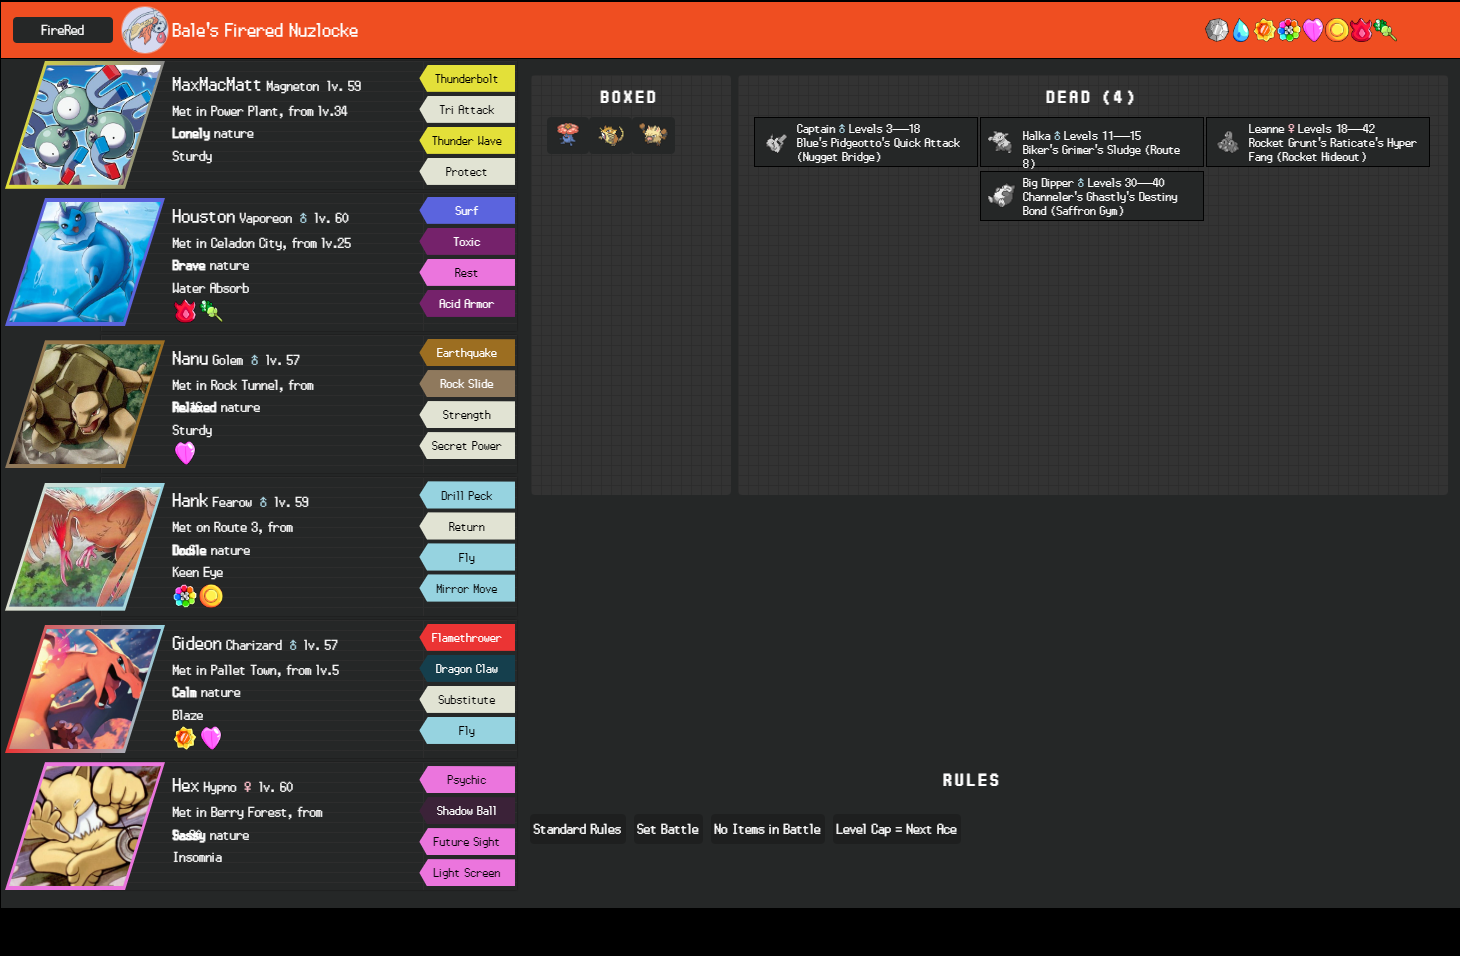Image resolution: width=1460 pixels, height=966 pixels.
Task: Select the Shadow Ball move tag
Action: coord(467,811)
